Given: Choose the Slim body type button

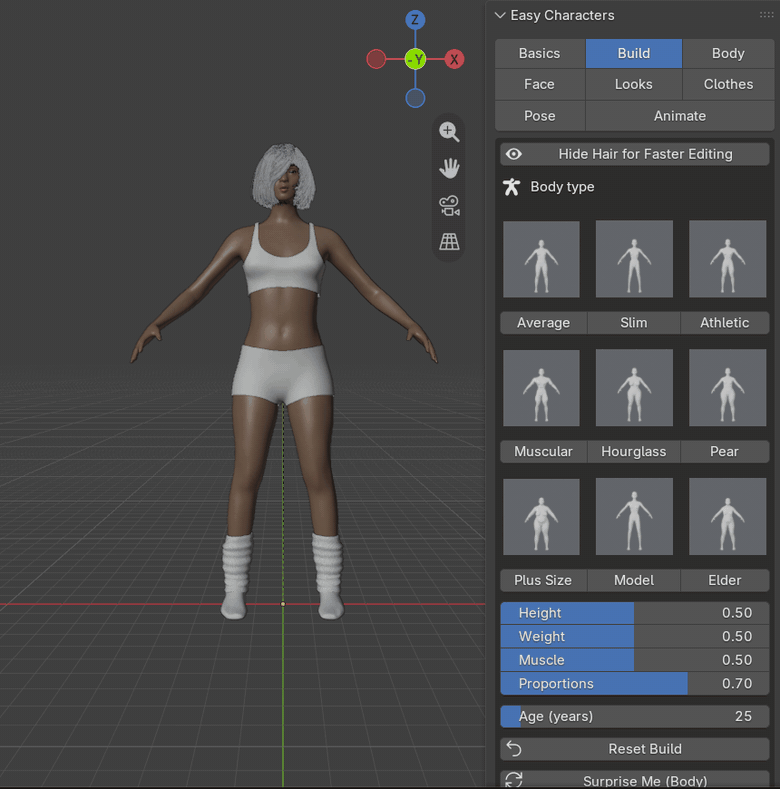Looking at the screenshot, I should [x=634, y=323].
